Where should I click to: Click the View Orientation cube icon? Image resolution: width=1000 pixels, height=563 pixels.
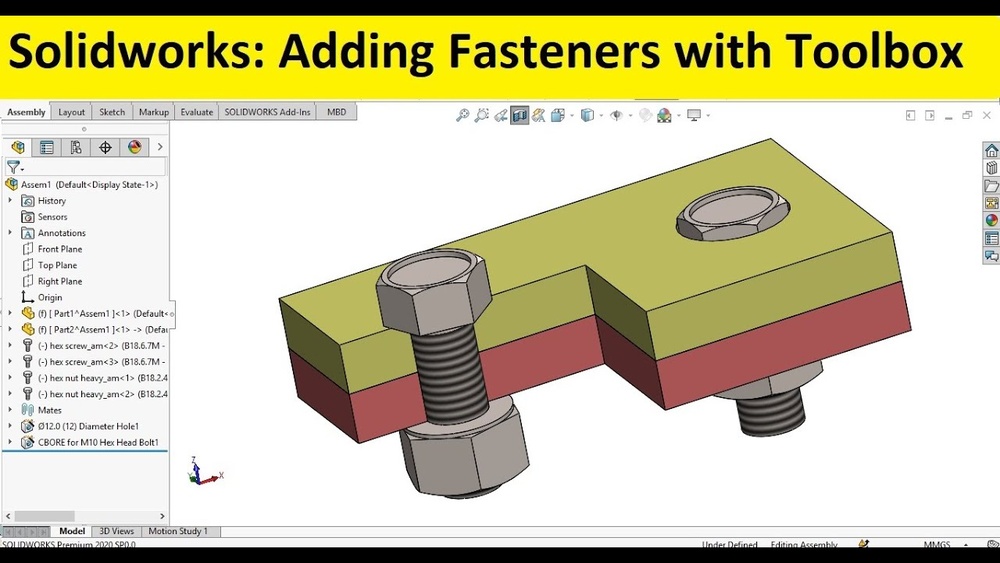(558, 115)
